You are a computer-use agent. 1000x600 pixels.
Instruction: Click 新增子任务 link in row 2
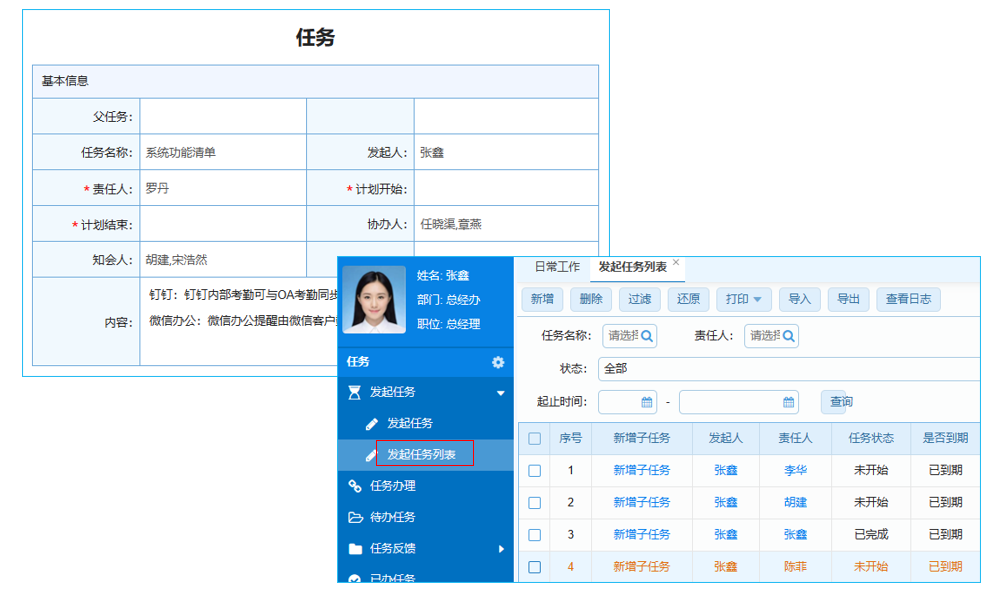tap(643, 502)
